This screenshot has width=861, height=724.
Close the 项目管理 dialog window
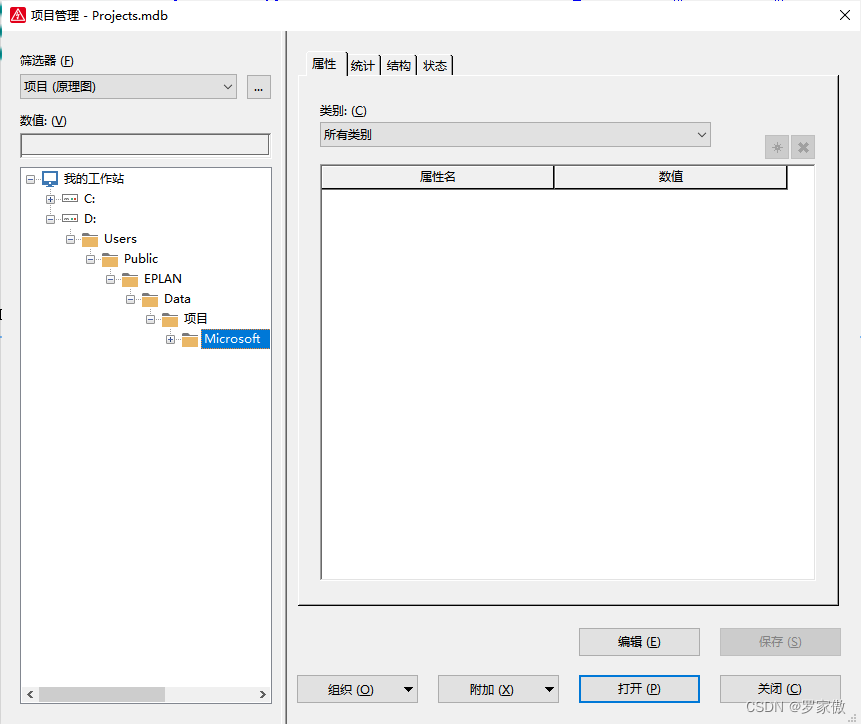(x=845, y=15)
